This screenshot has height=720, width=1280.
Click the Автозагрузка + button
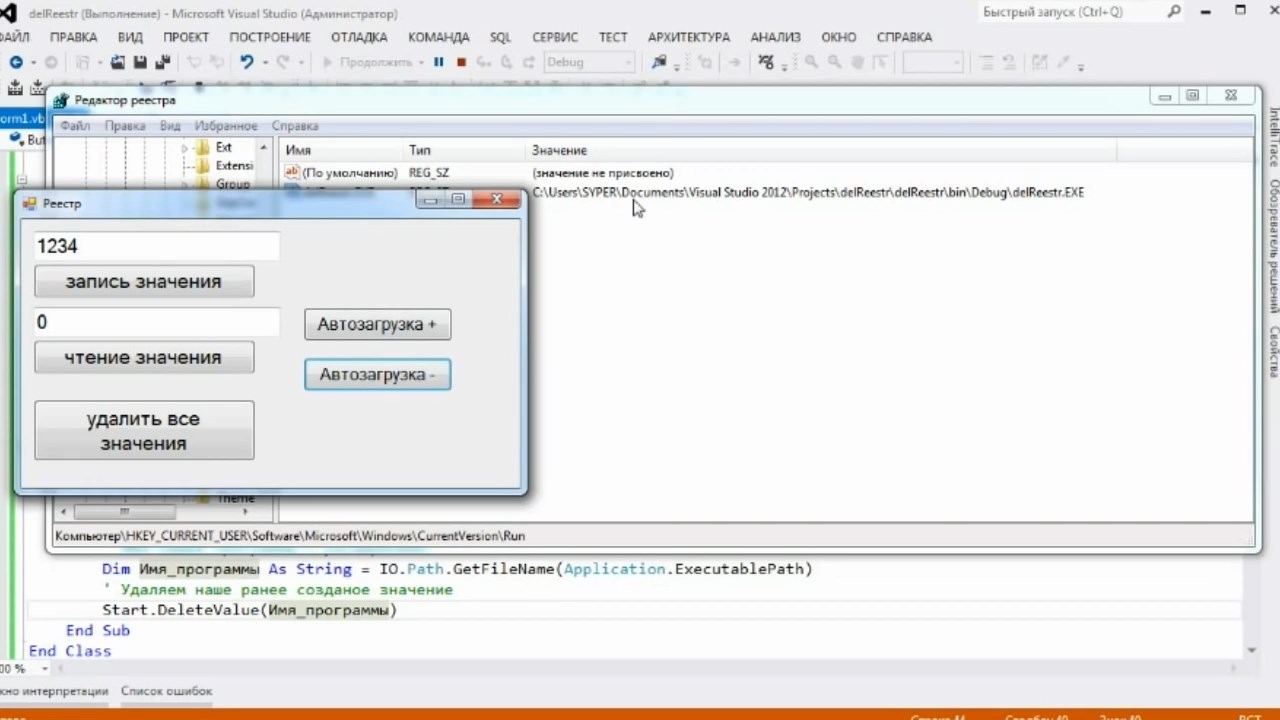(377, 324)
